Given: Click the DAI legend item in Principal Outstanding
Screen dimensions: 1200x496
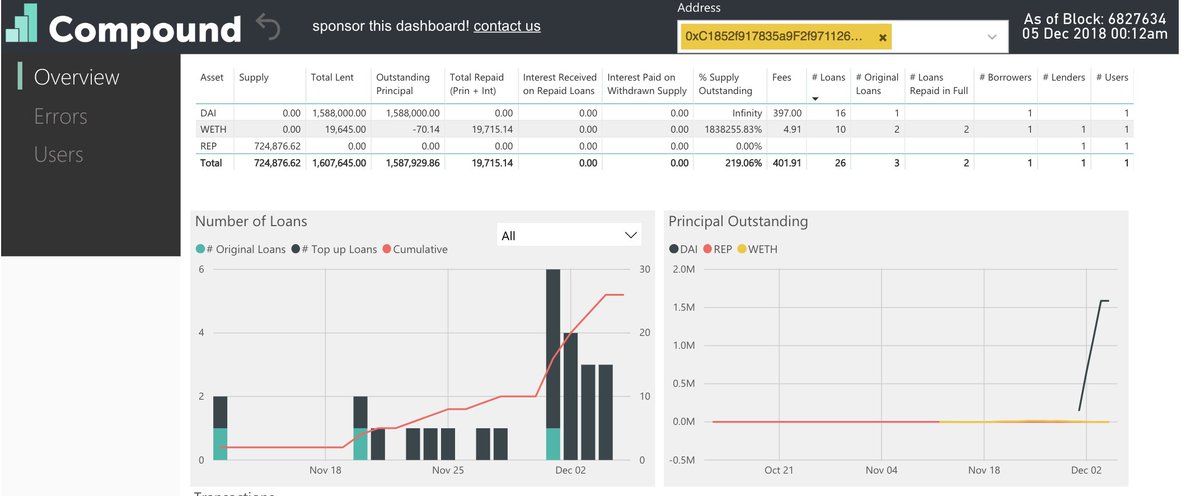Looking at the screenshot, I should point(683,249).
